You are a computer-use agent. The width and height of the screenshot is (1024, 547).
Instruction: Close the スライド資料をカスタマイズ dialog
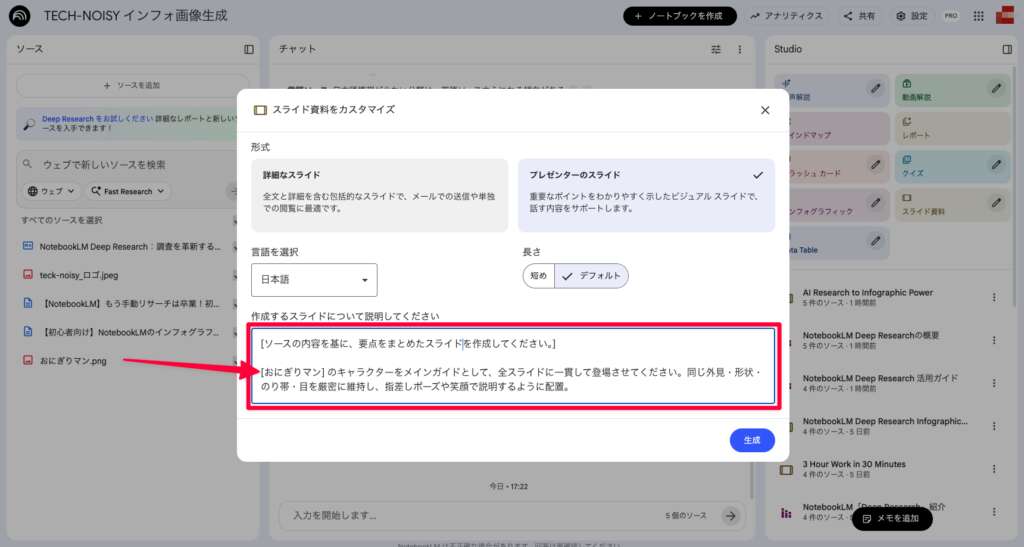click(x=765, y=110)
